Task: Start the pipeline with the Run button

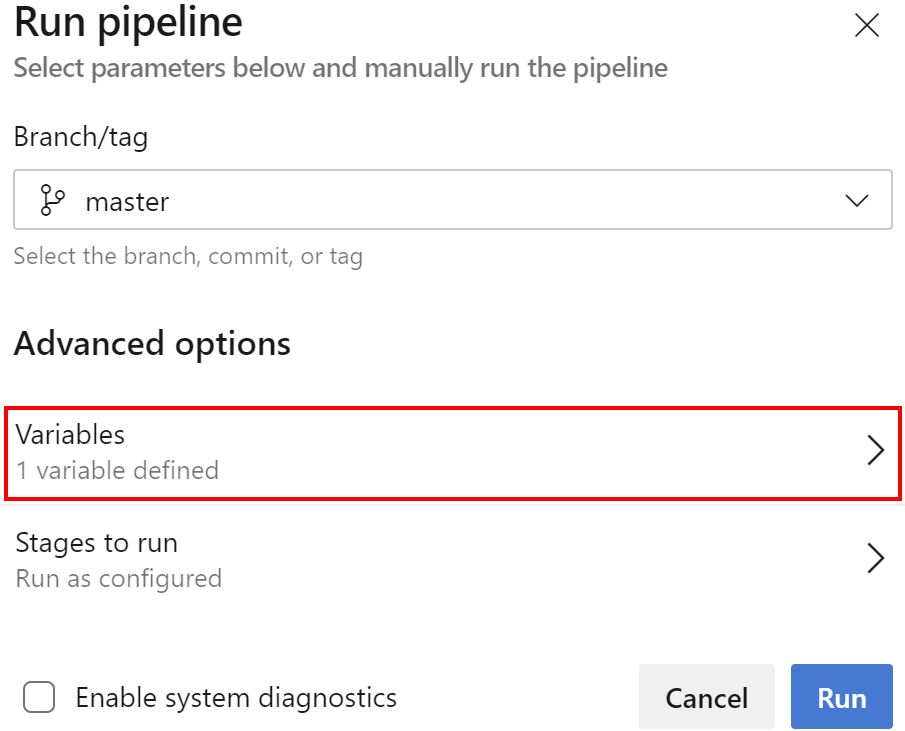Action: click(x=841, y=697)
